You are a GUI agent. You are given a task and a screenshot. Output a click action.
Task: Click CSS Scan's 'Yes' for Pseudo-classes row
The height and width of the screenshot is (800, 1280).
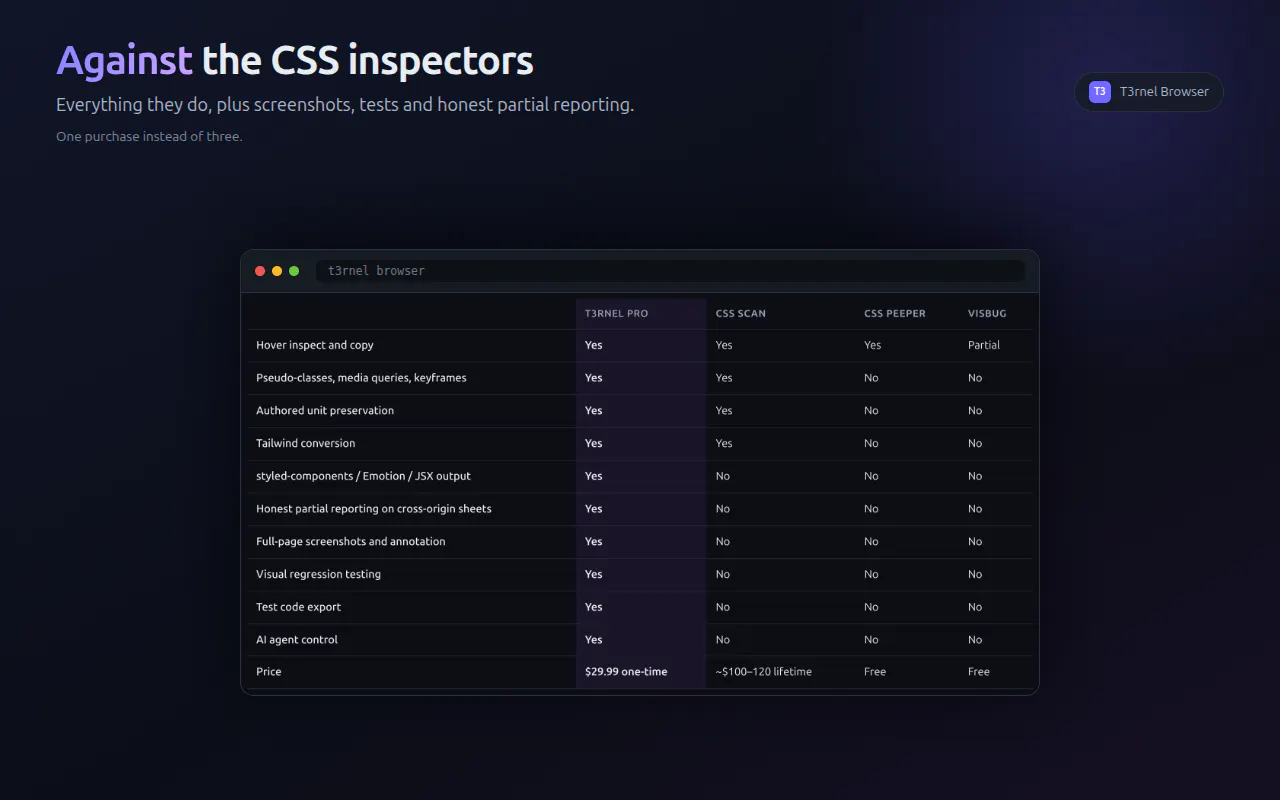pos(724,378)
